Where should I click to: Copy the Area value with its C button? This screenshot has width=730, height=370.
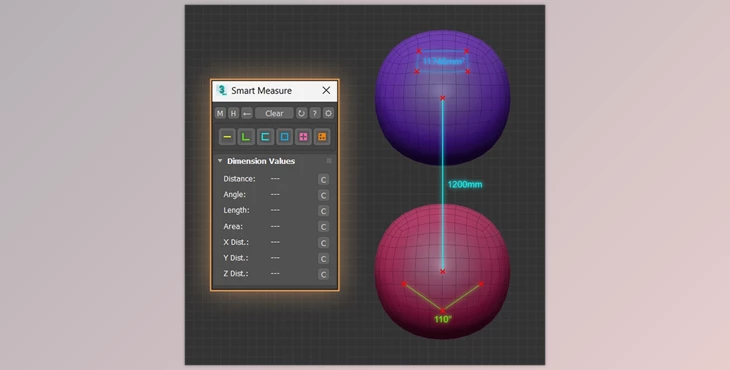point(324,227)
